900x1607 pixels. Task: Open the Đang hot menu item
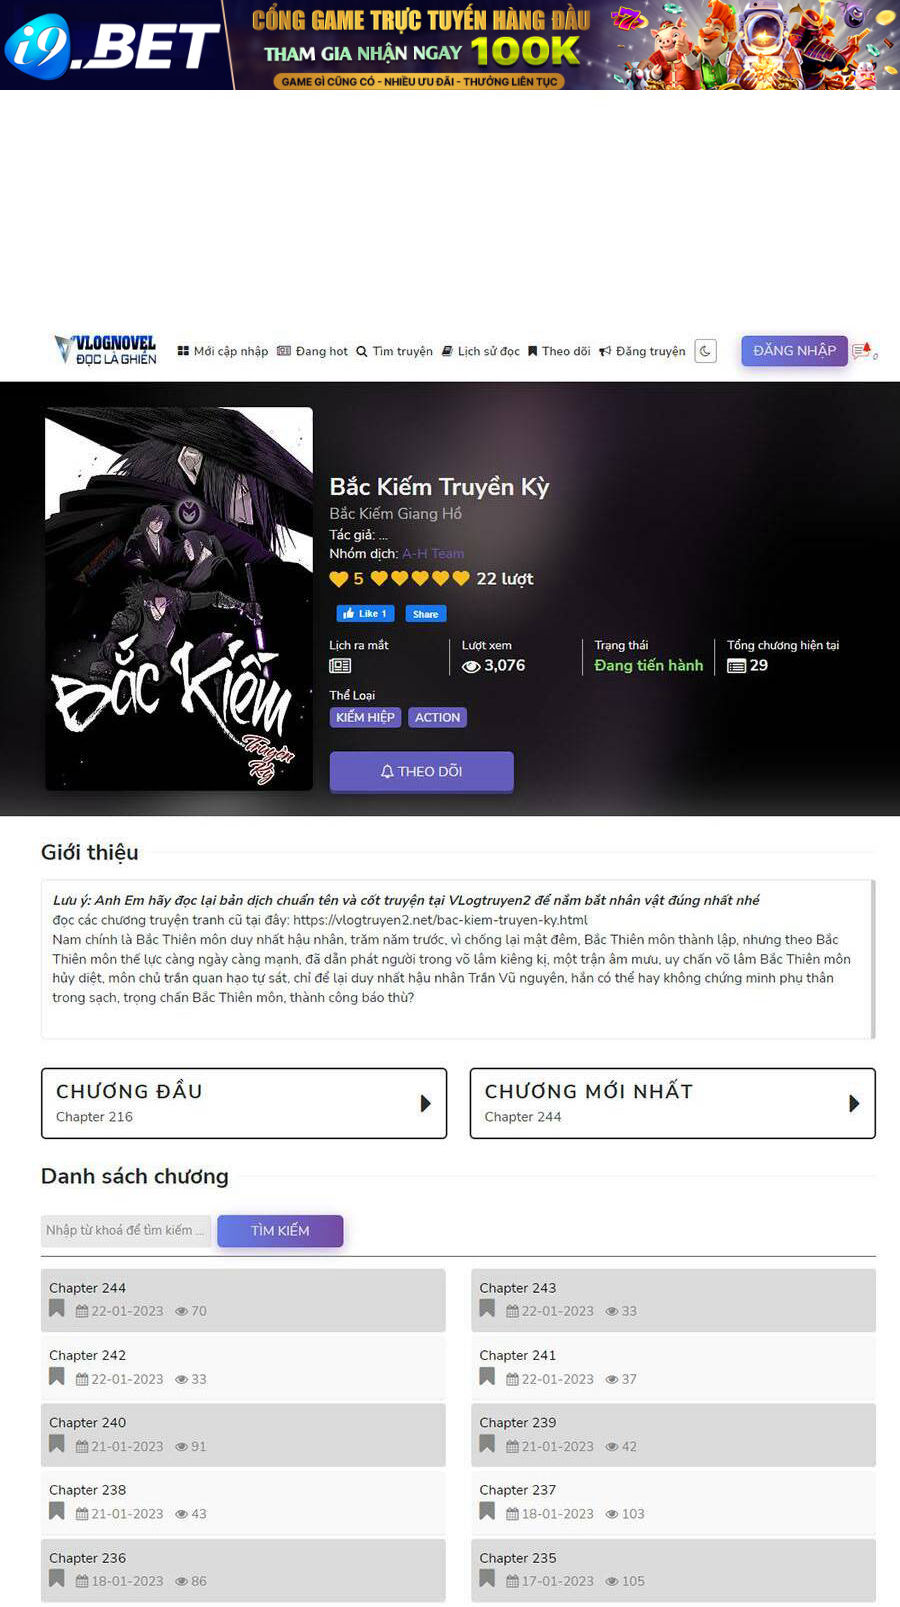(x=312, y=351)
